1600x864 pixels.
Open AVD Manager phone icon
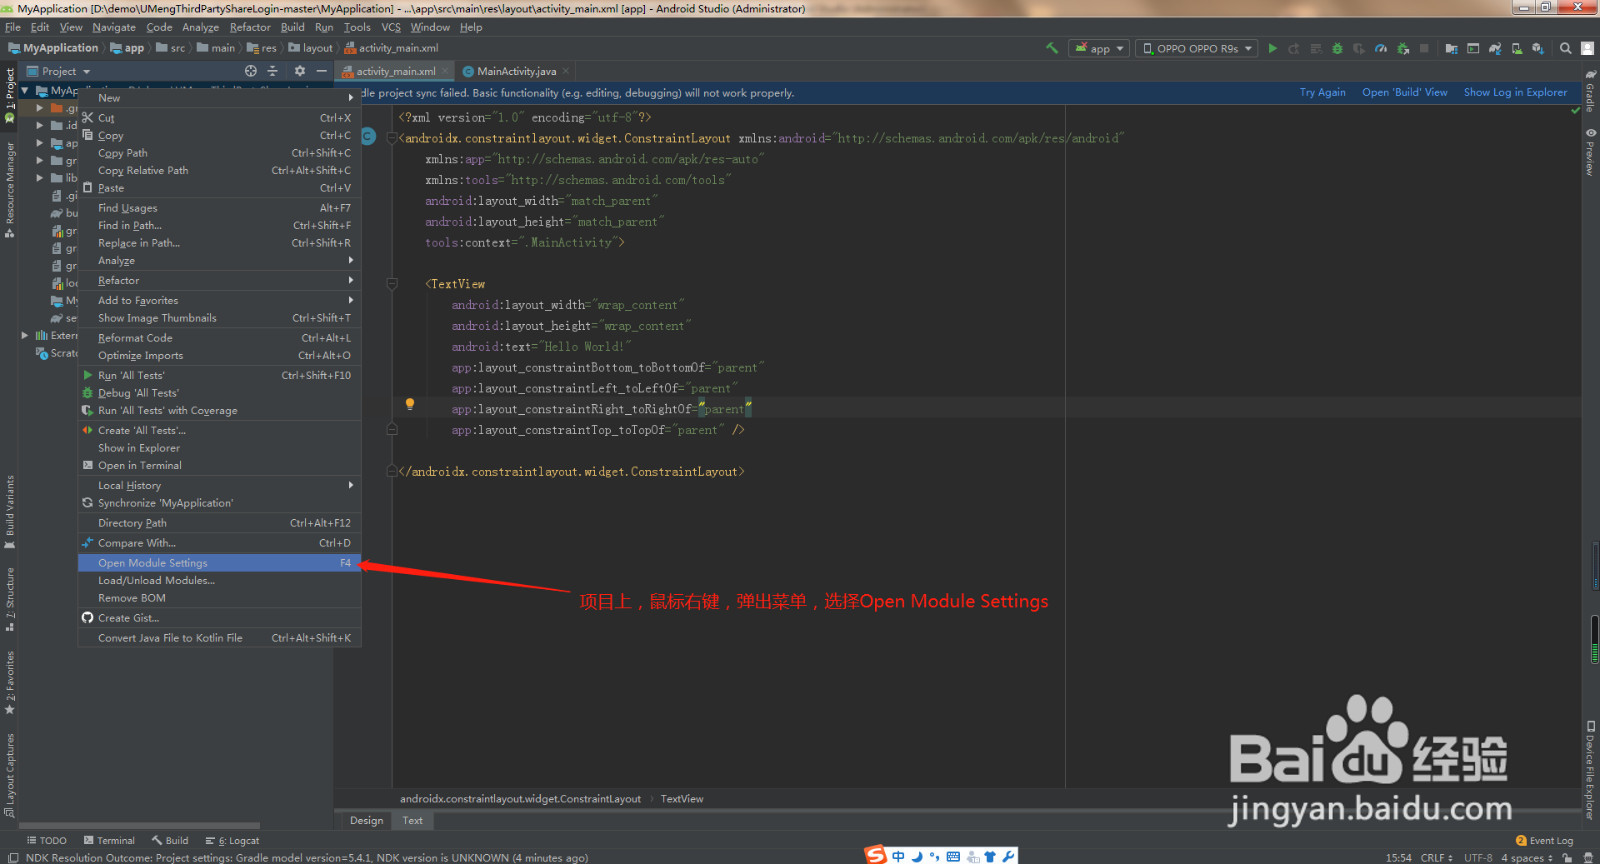pos(1517,48)
